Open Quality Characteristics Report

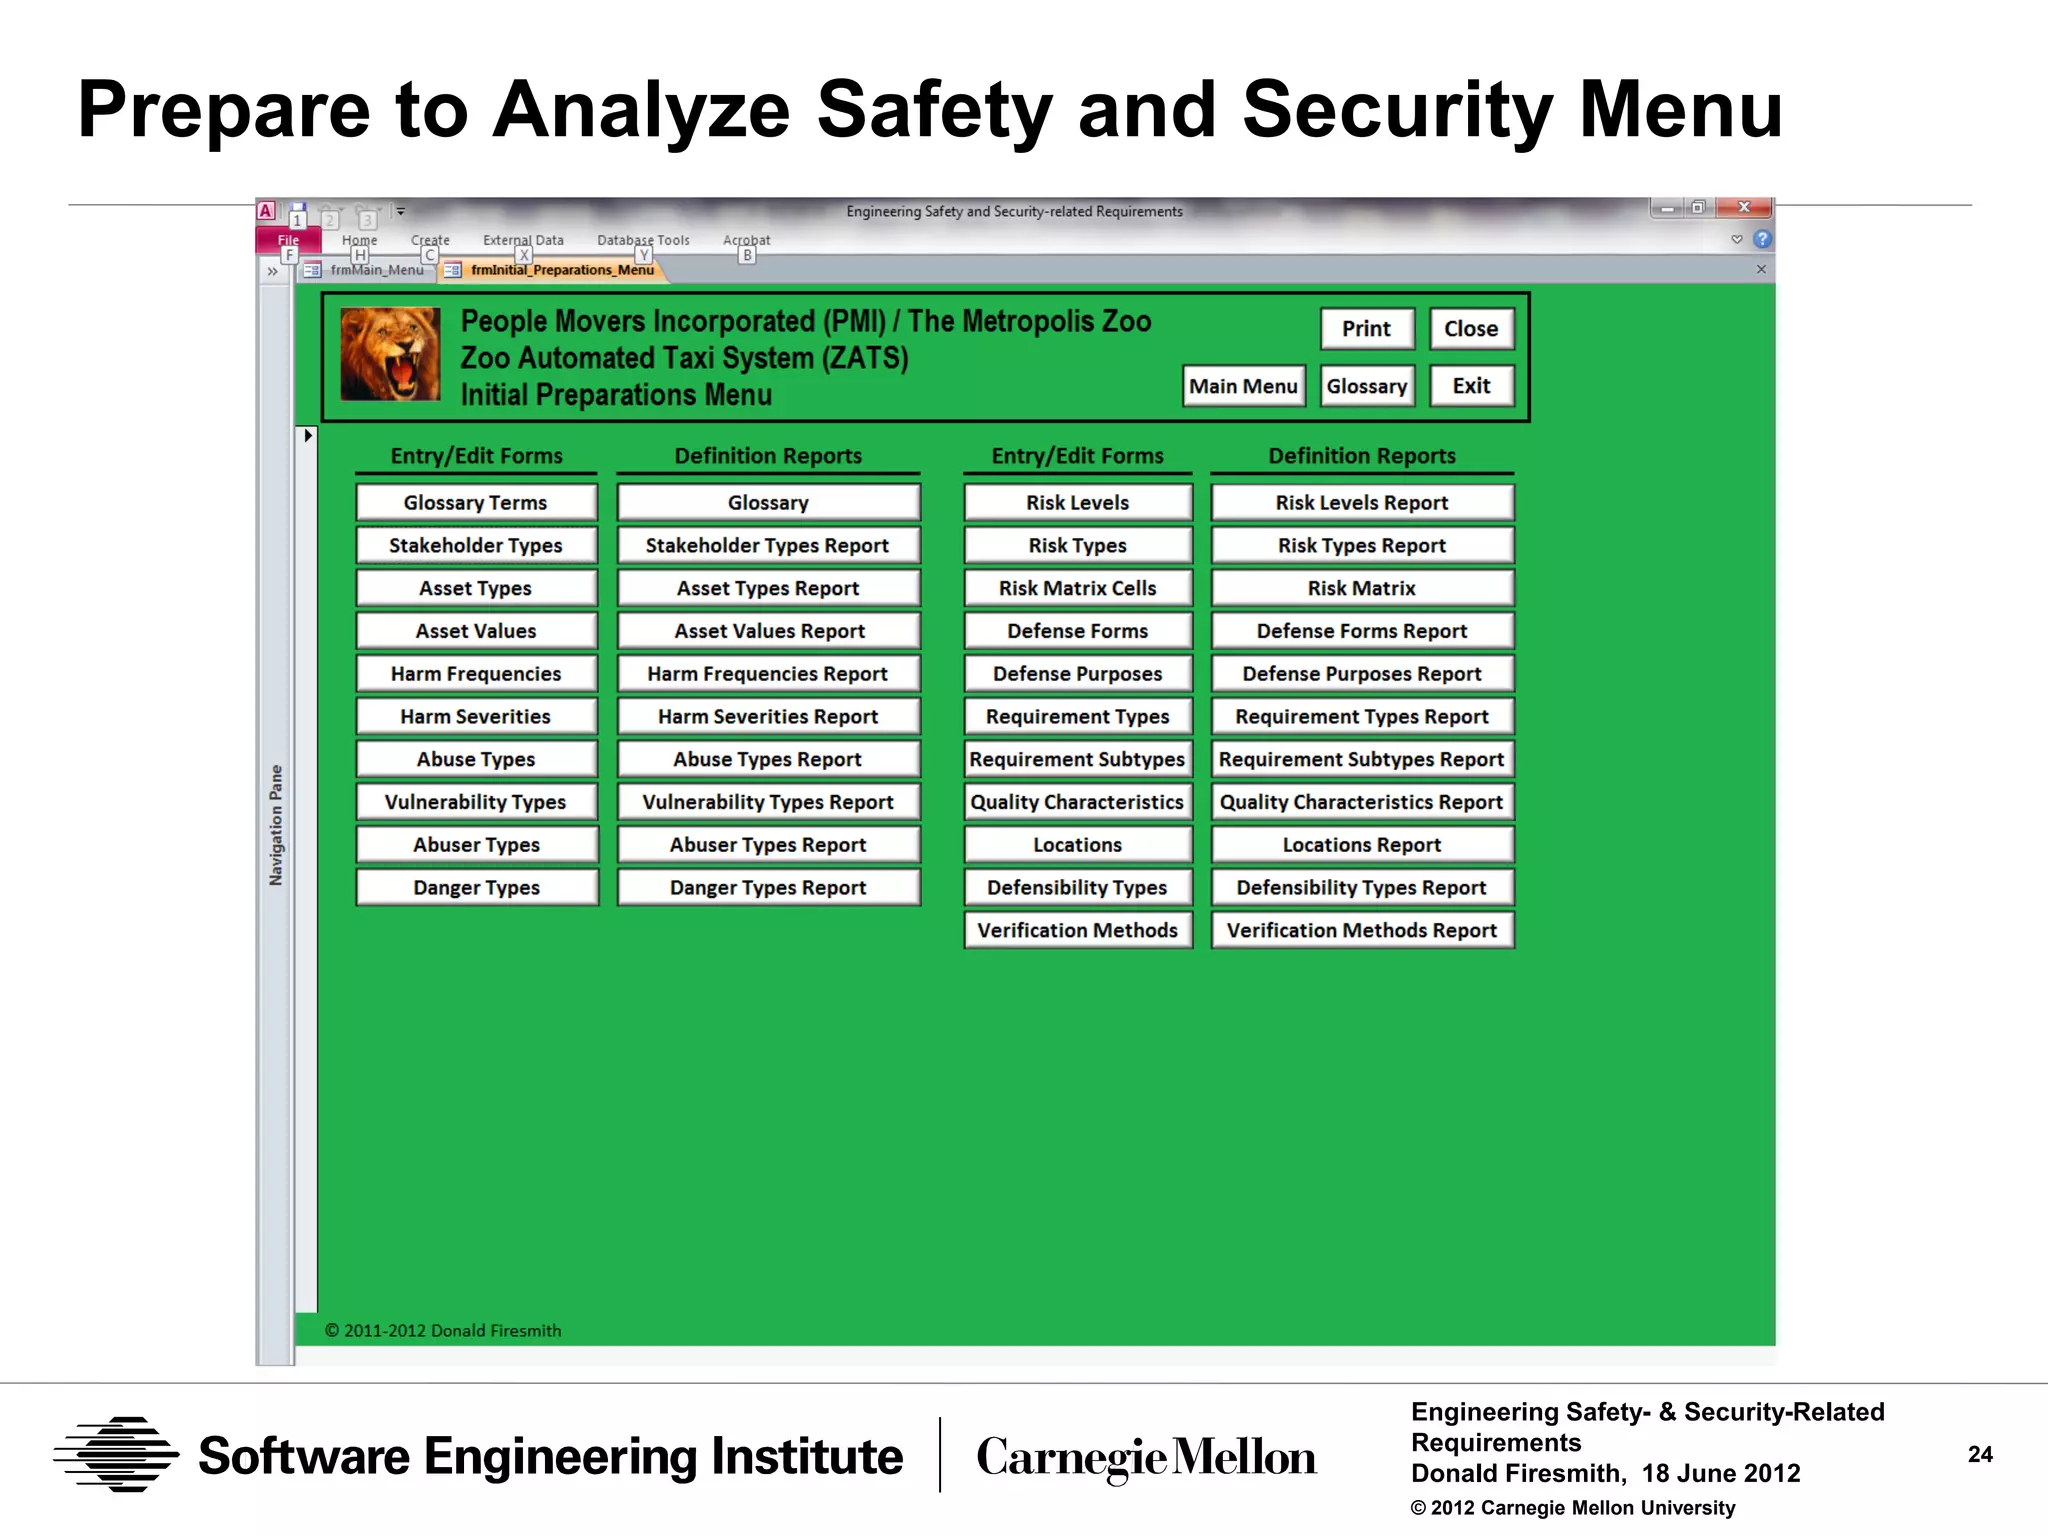point(1362,802)
